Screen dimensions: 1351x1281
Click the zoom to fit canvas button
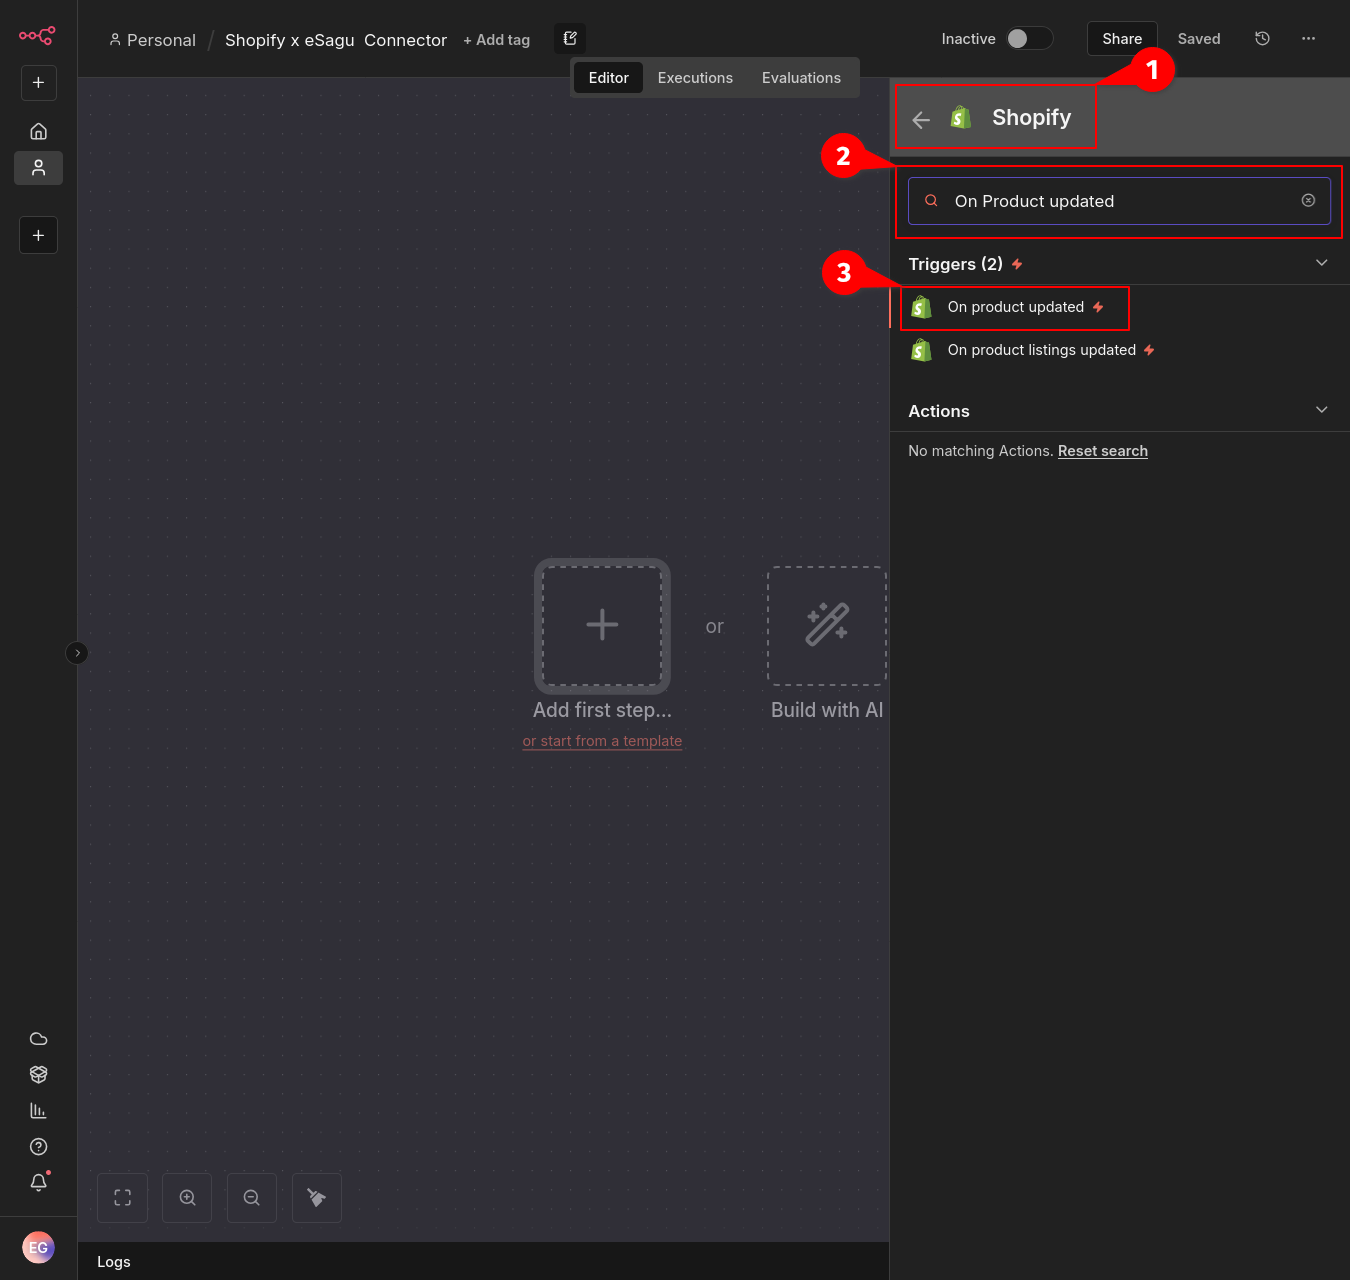(x=123, y=1198)
